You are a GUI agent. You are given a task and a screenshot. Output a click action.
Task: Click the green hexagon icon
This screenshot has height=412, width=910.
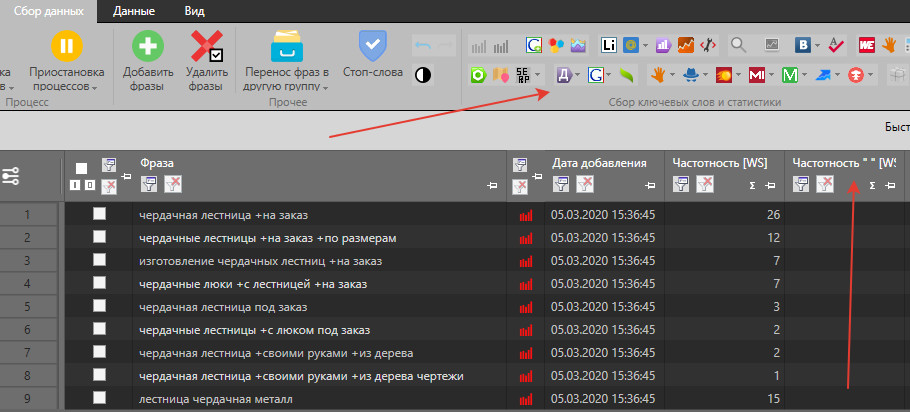point(478,75)
